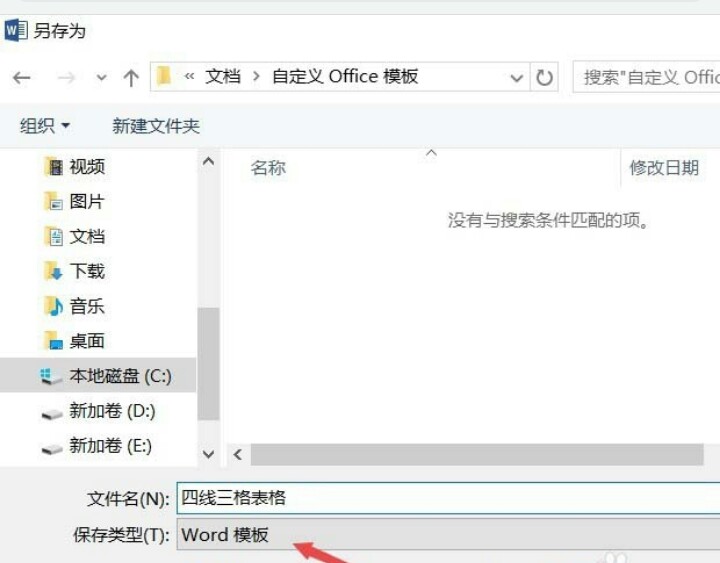Viewport: 720px width, 563px height.
Task: Click the 文件名 input field
Action: coord(448,498)
